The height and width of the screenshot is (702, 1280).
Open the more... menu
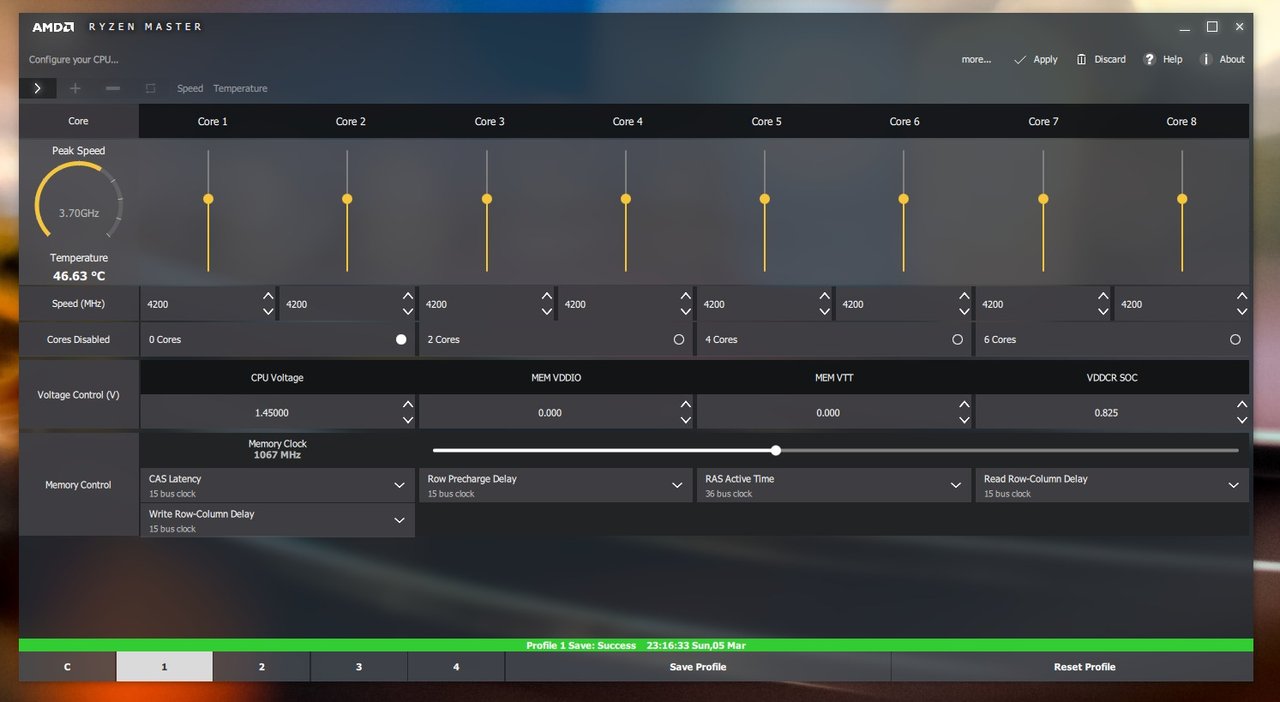pyautogui.click(x=976, y=59)
